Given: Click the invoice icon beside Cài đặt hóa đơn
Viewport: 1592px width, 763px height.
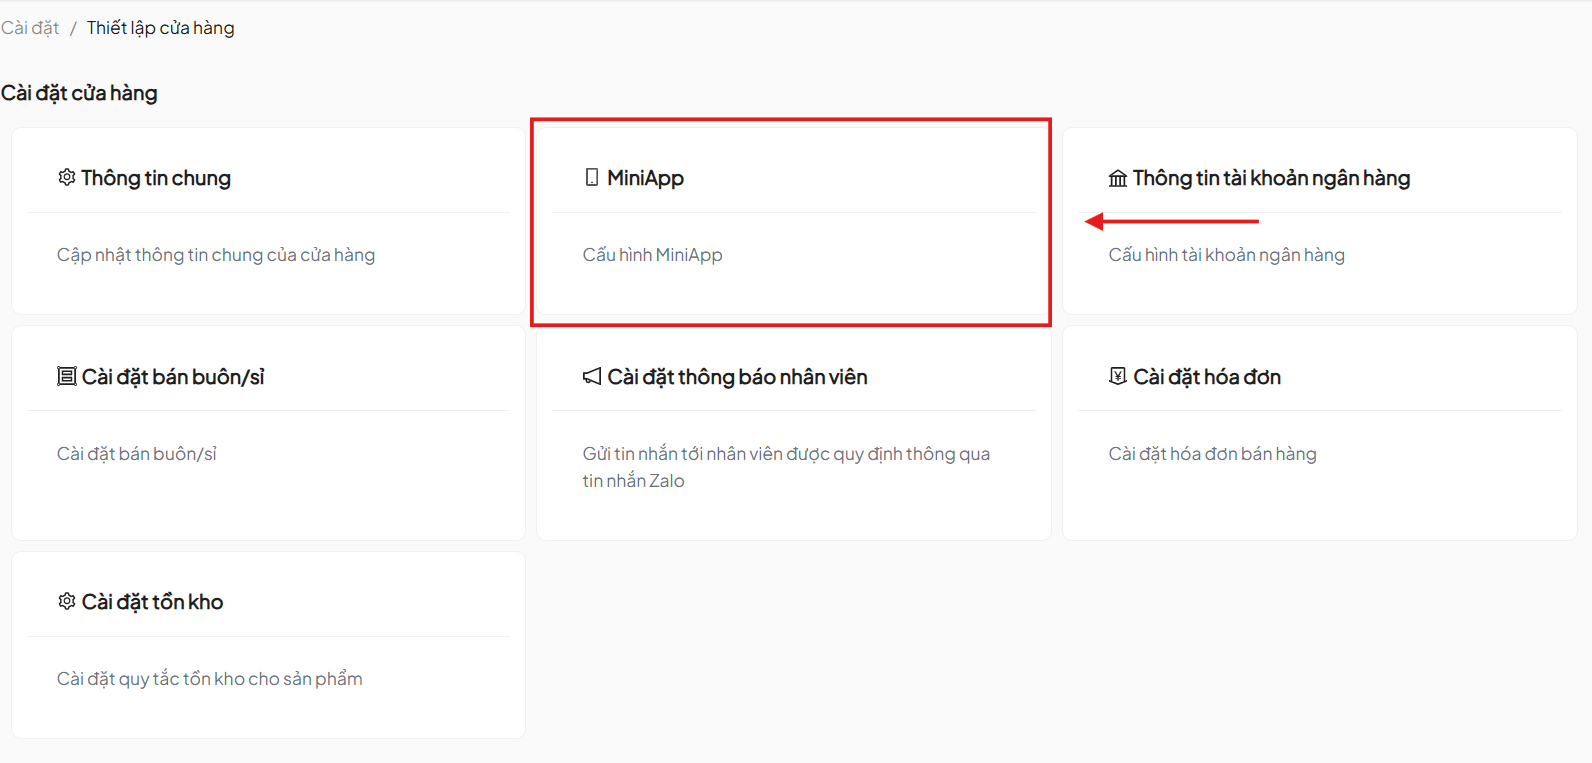Looking at the screenshot, I should [x=1117, y=376].
